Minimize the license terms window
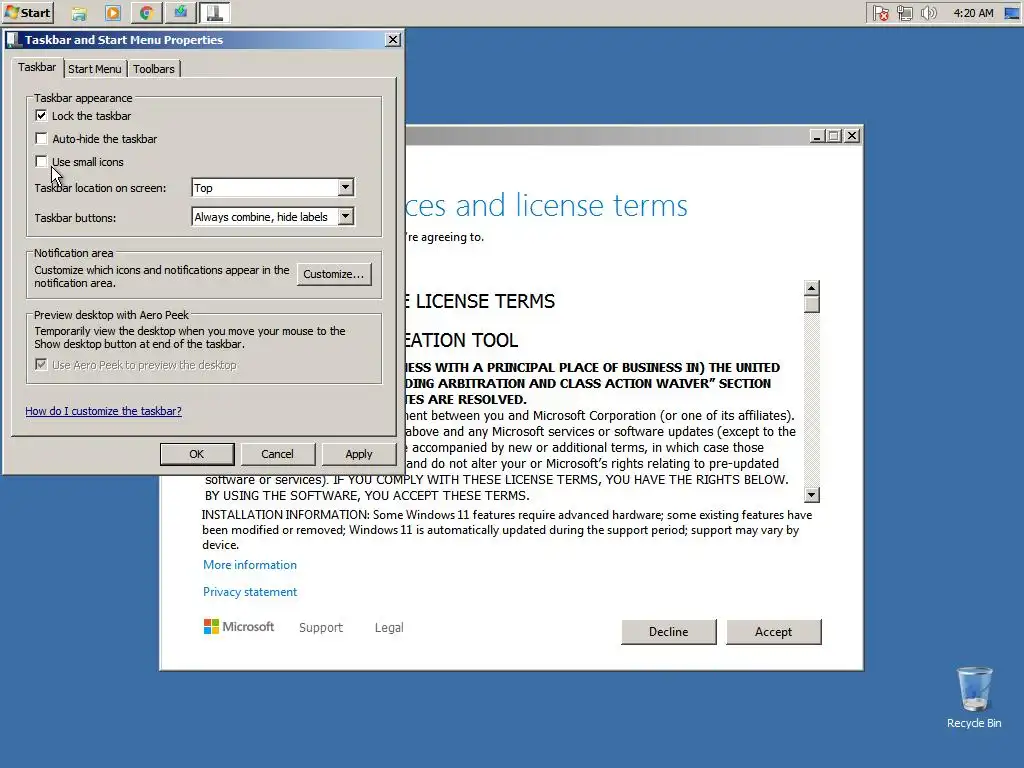 pyautogui.click(x=816, y=136)
